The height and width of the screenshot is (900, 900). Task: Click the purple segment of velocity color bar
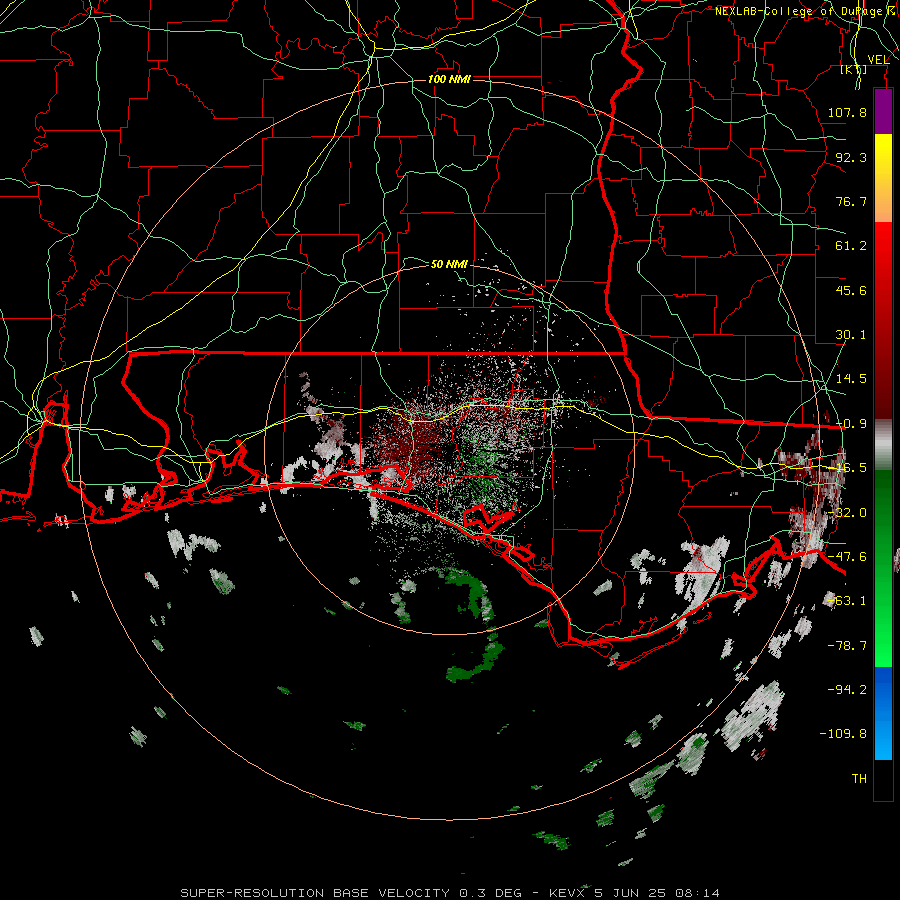(x=883, y=111)
